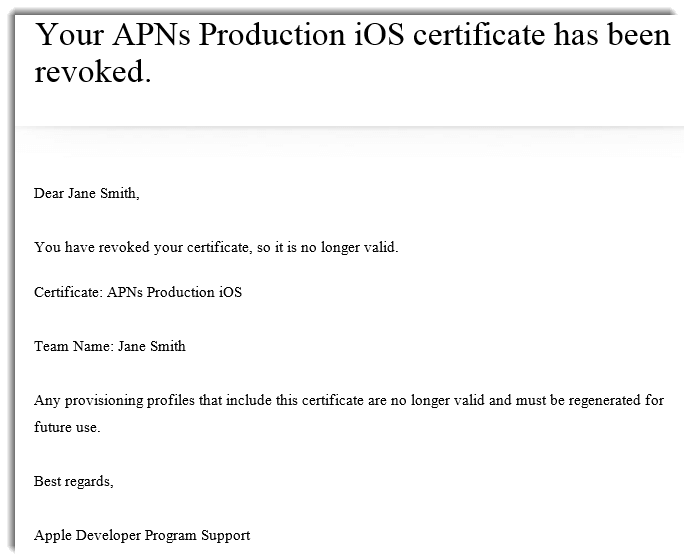684x560 pixels.
Task: Click "revoked." on the heading's second line
Action: click(x=93, y=72)
